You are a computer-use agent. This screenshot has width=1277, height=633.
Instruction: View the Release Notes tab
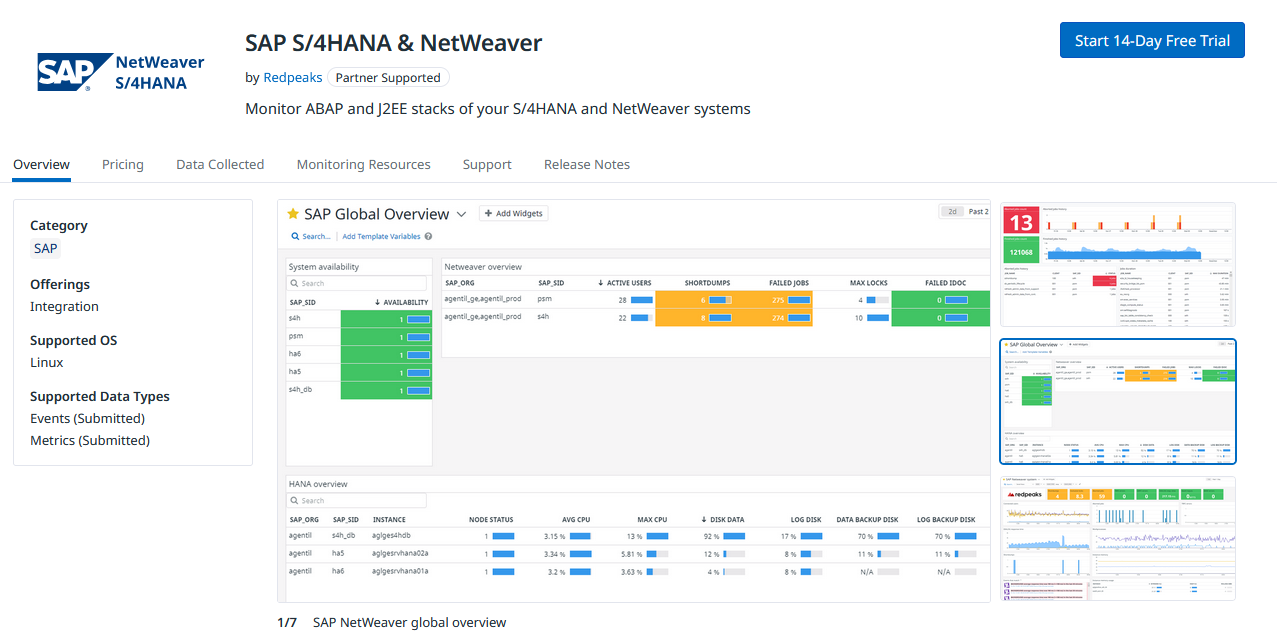coord(587,165)
